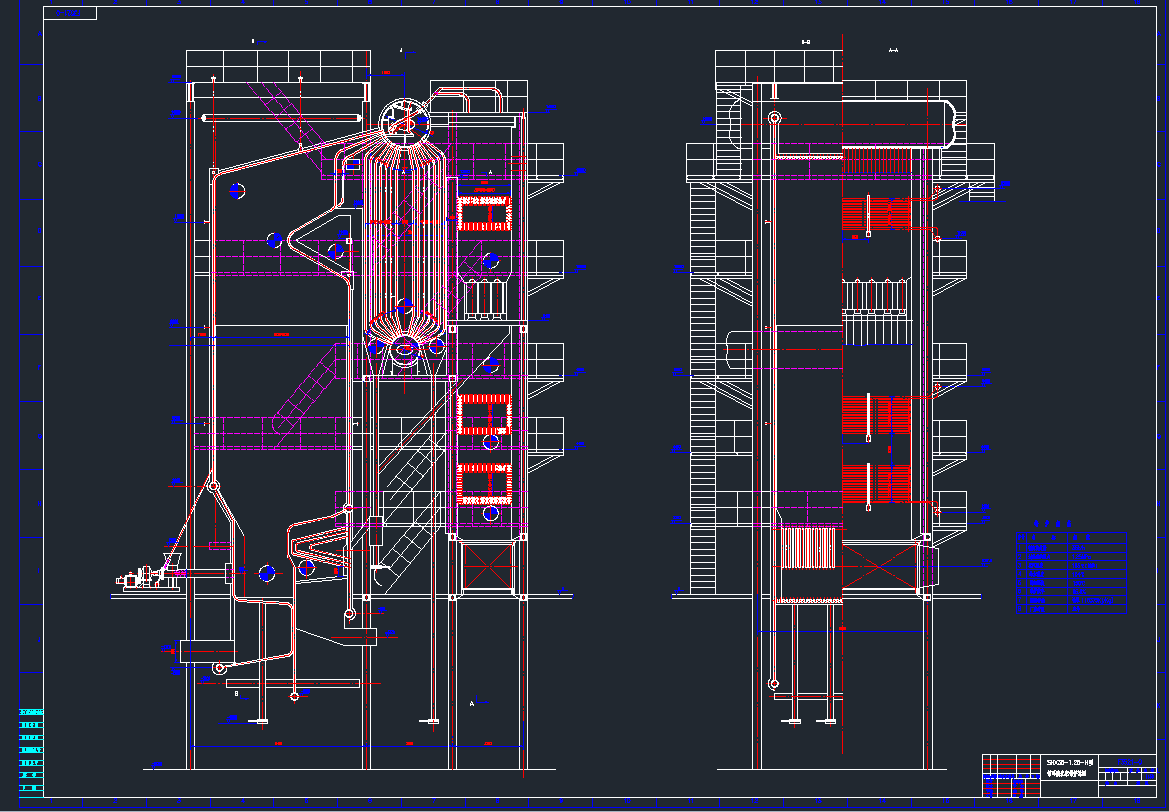This screenshot has width=1169, height=812.
Task: Select the drawing number box in title block
Action: click(1128, 762)
